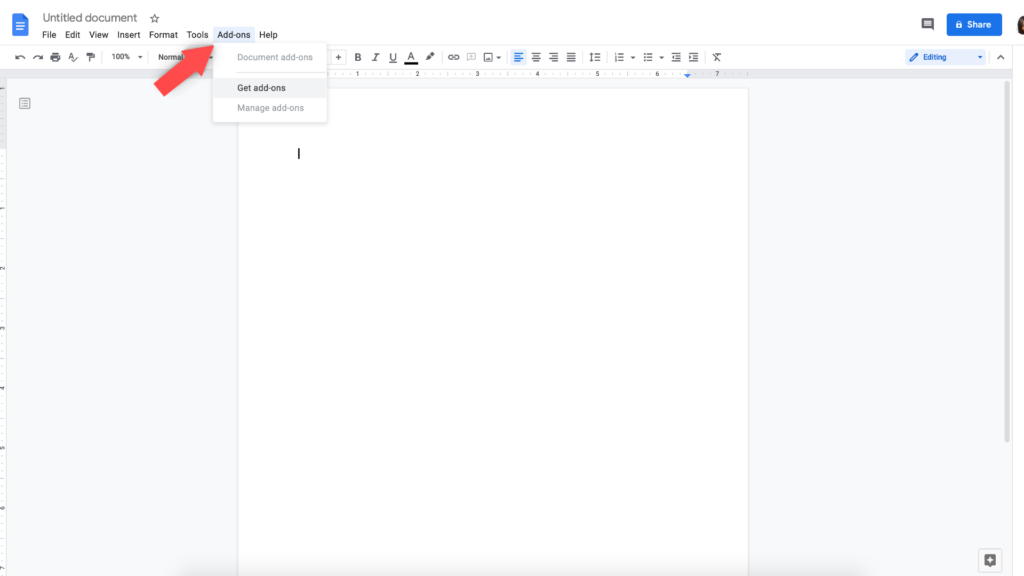Click the undo arrow icon

click(x=20, y=57)
